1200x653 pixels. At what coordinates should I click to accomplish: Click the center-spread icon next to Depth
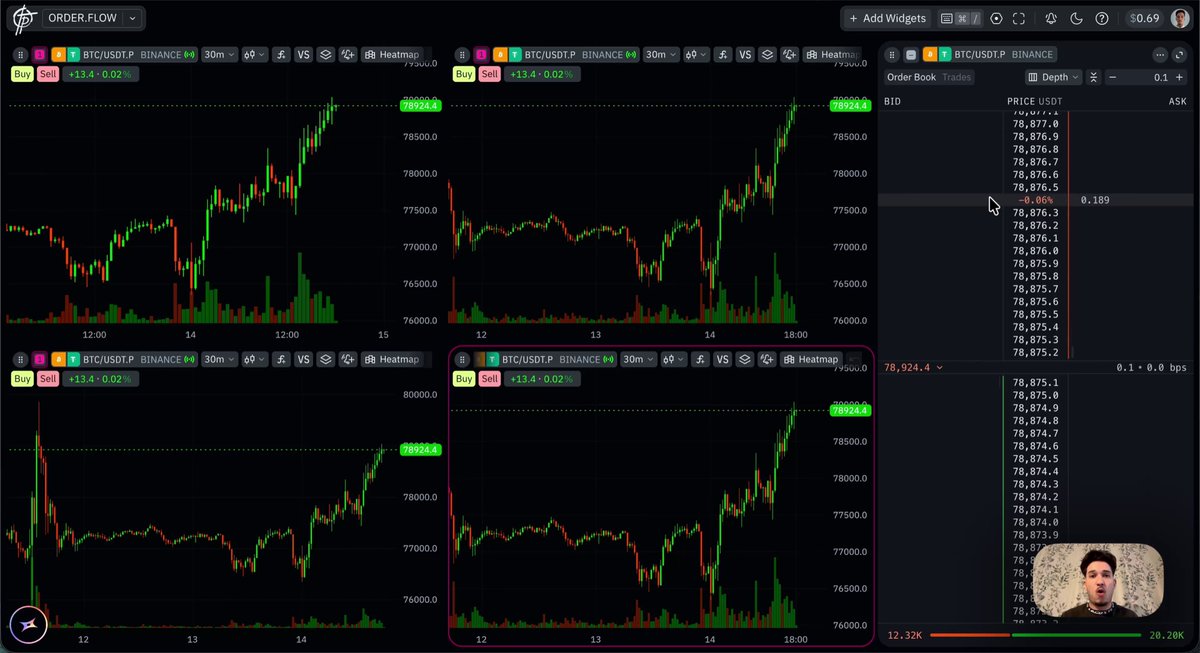tap(1094, 77)
